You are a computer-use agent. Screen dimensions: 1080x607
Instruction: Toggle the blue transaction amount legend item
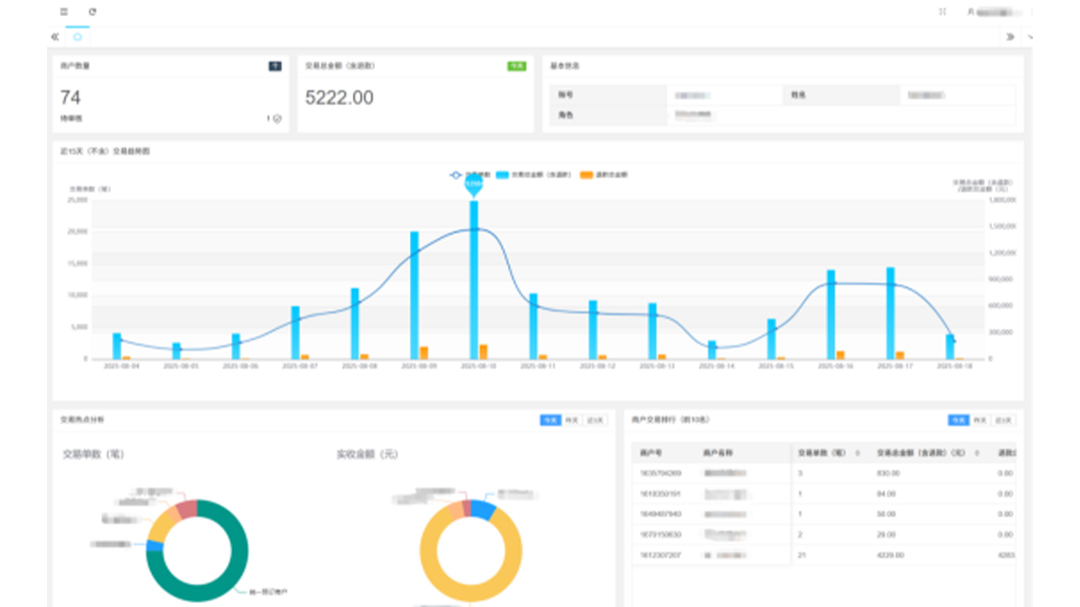tap(534, 175)
